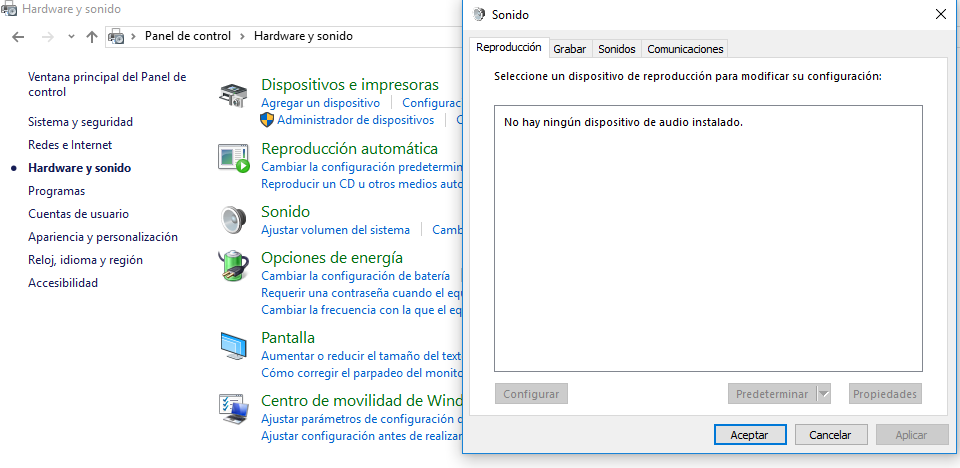The height and width of the screenshot is (468, 960).
Task: Click Hardware y sonido breadcrumb in address bar
Action: coord(304,36)
